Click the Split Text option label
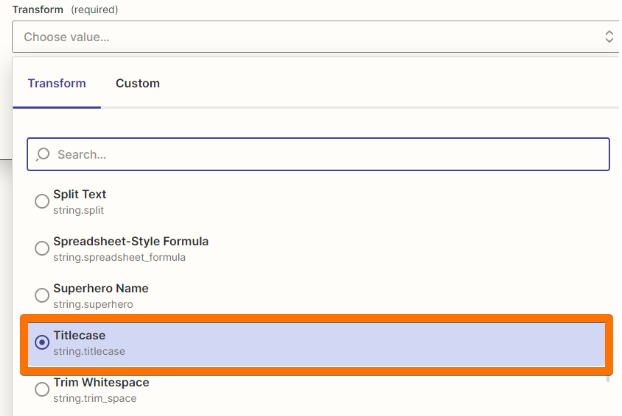Viewport: 622px width, 416px height. click(x=80, y=194)
